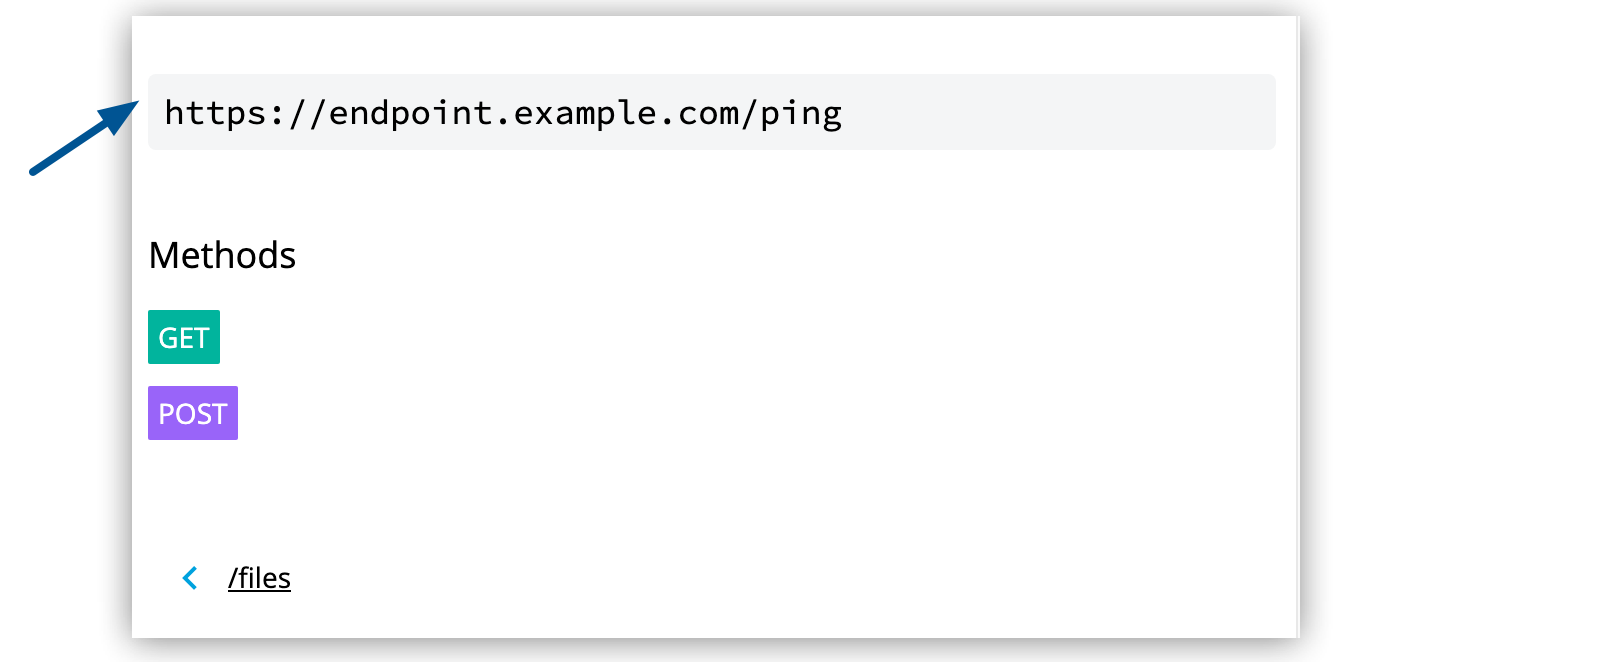Click the underlined /files text

tap(259, 578)
